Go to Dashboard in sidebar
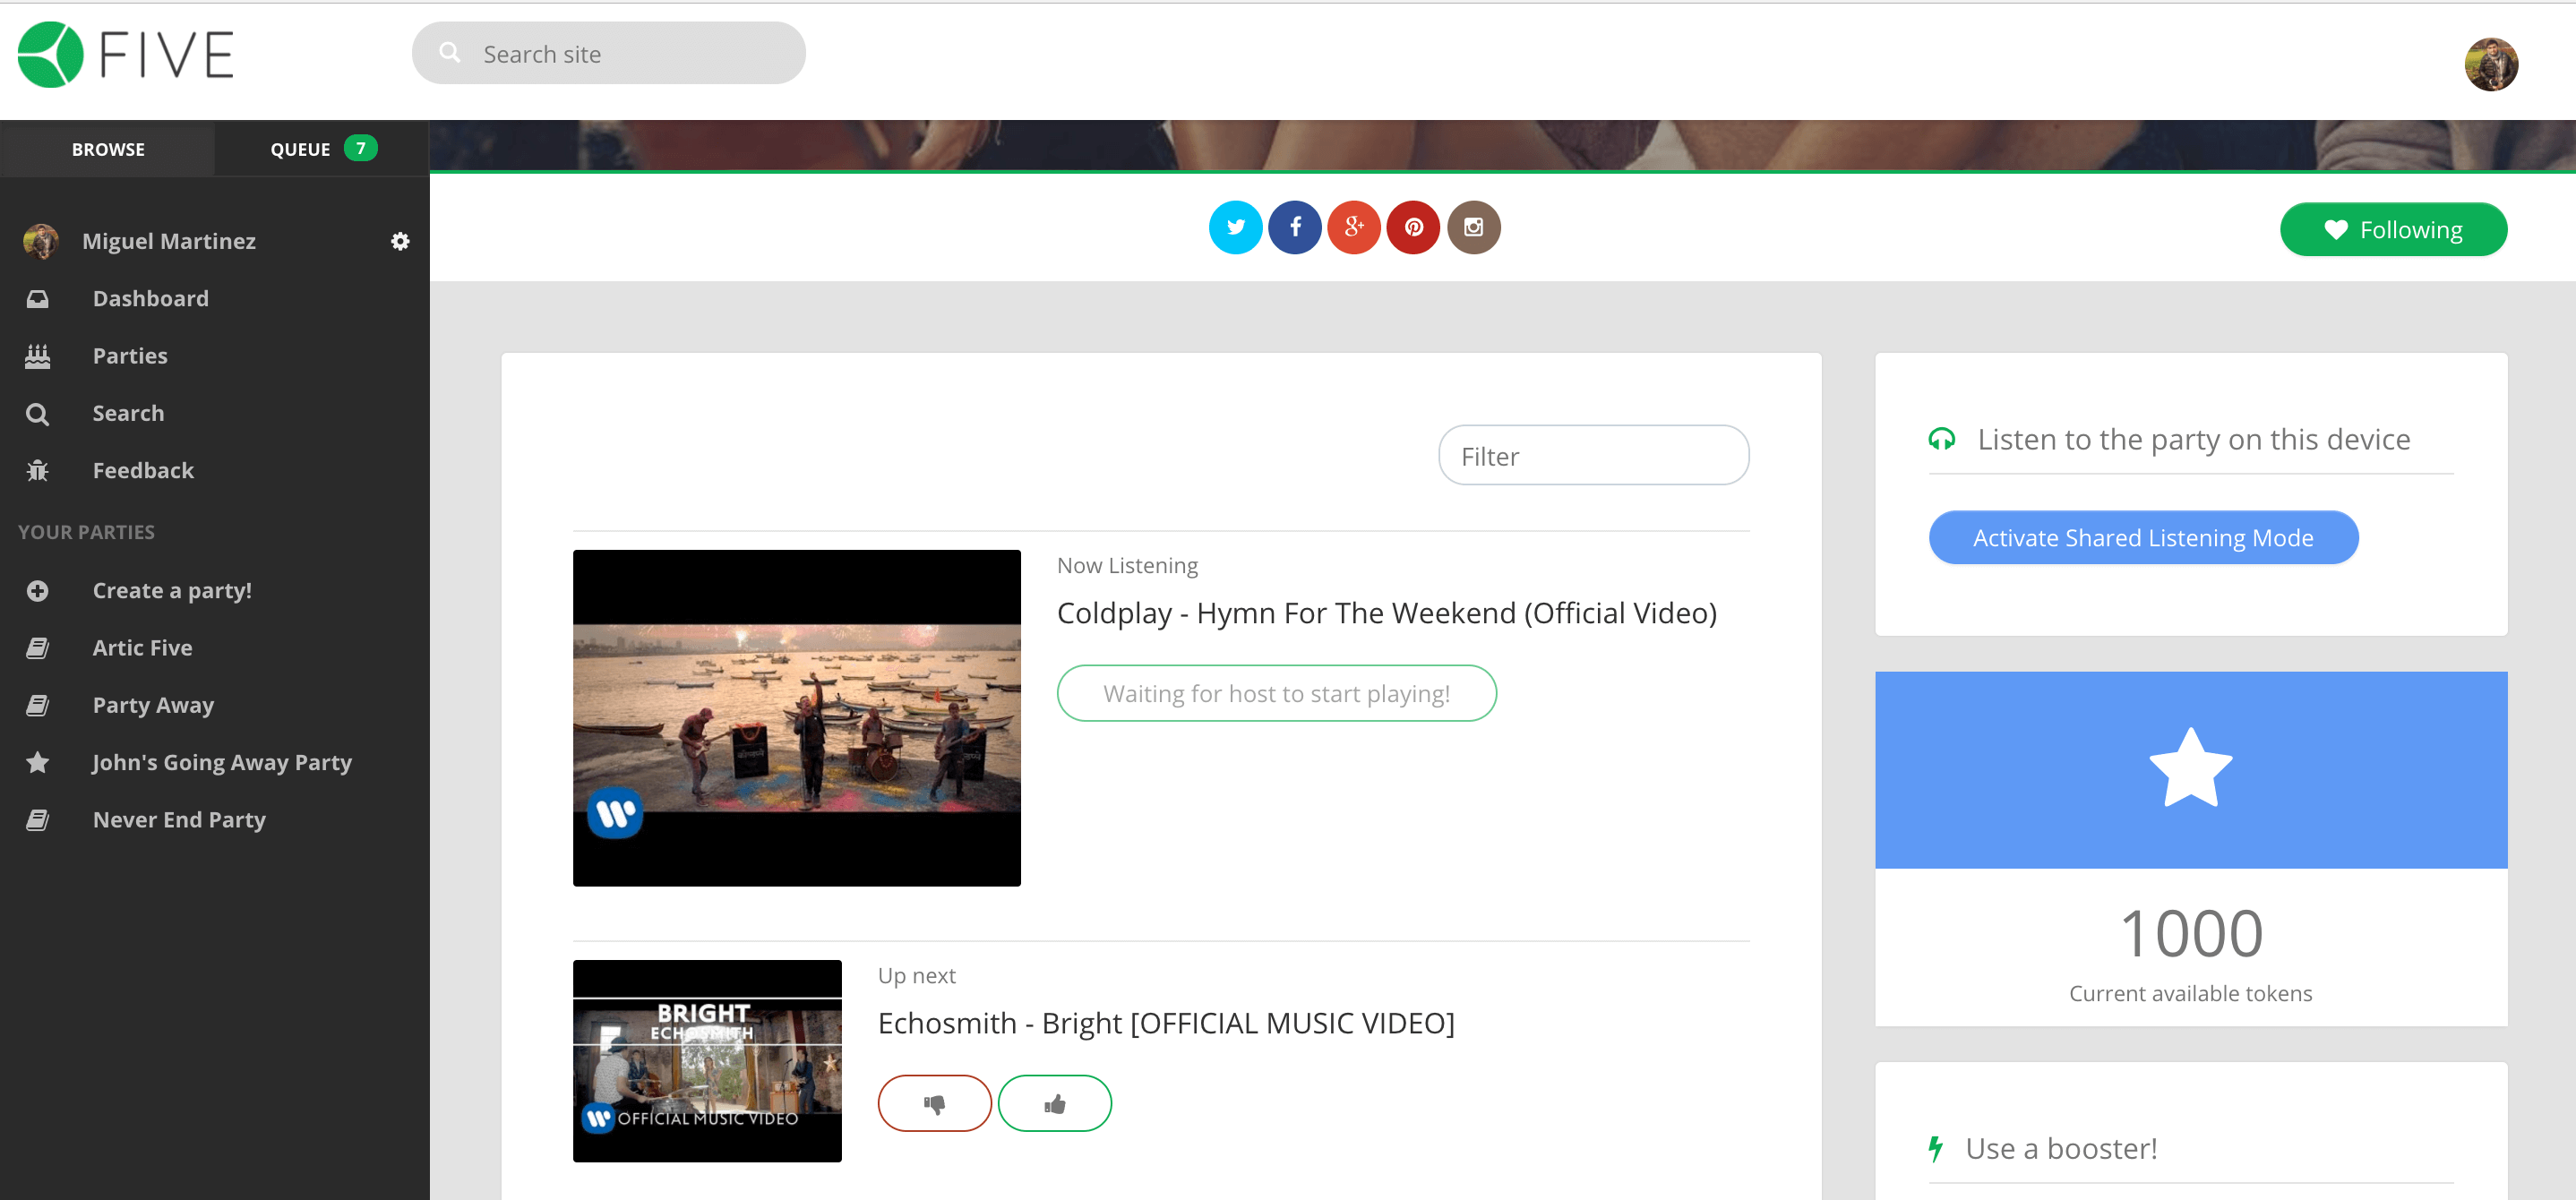This screenshot has width=2576, height=1200. (150, 298)
